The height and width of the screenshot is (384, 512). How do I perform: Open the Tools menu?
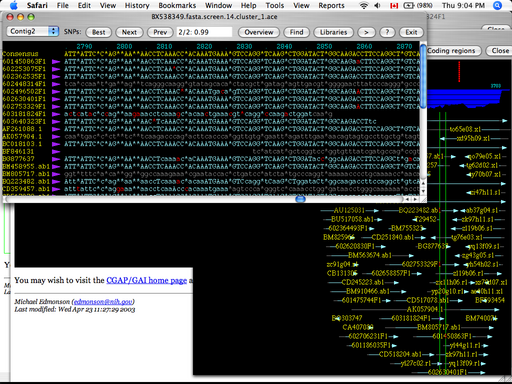point(275,5)
